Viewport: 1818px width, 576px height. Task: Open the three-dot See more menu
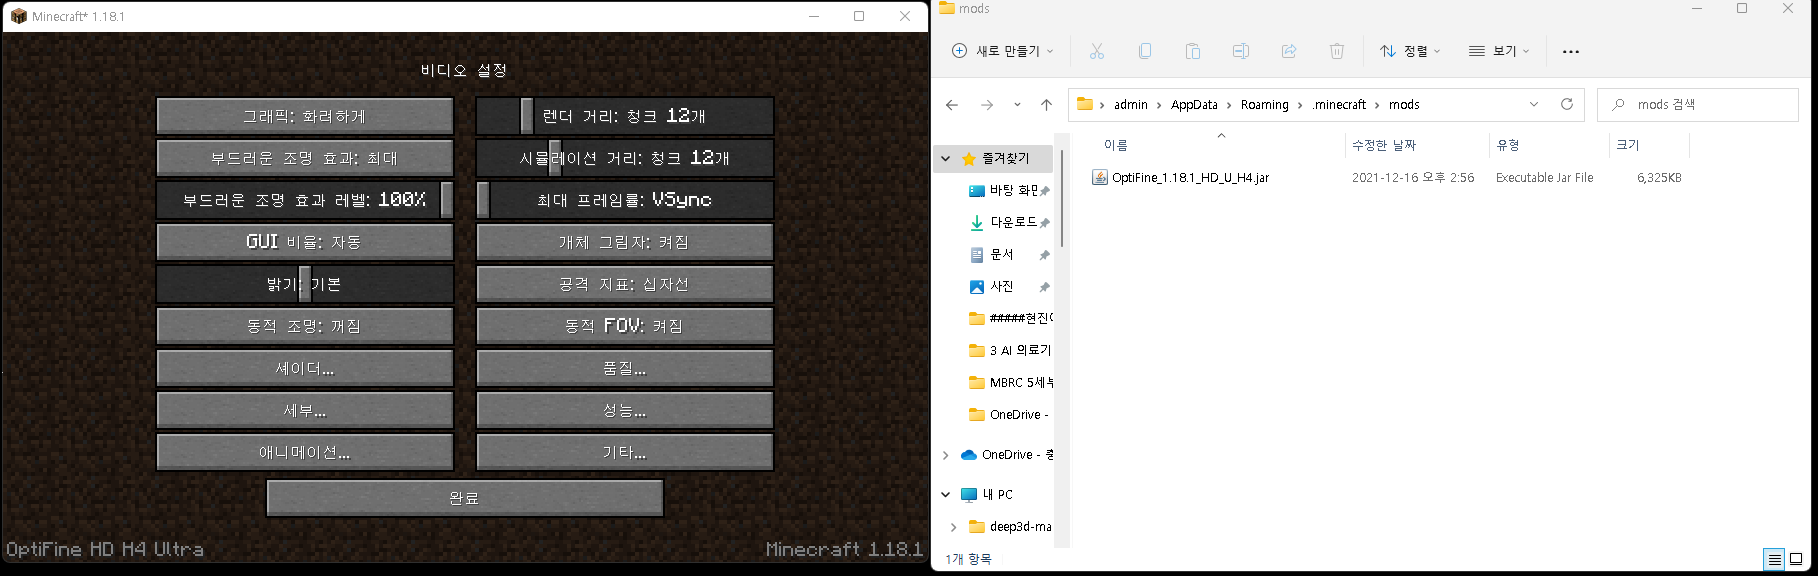pyautogui.click(x=1570, y=52)
